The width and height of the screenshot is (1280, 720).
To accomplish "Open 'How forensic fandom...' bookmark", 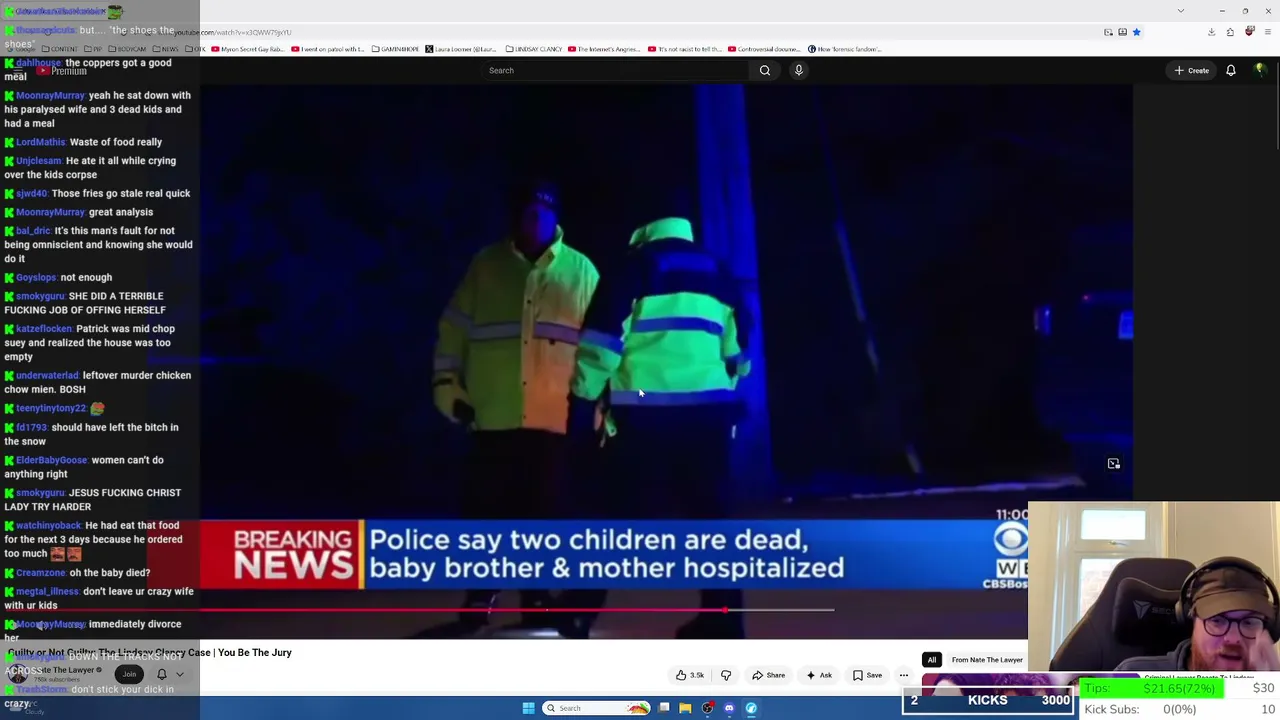I will (845, 49).
